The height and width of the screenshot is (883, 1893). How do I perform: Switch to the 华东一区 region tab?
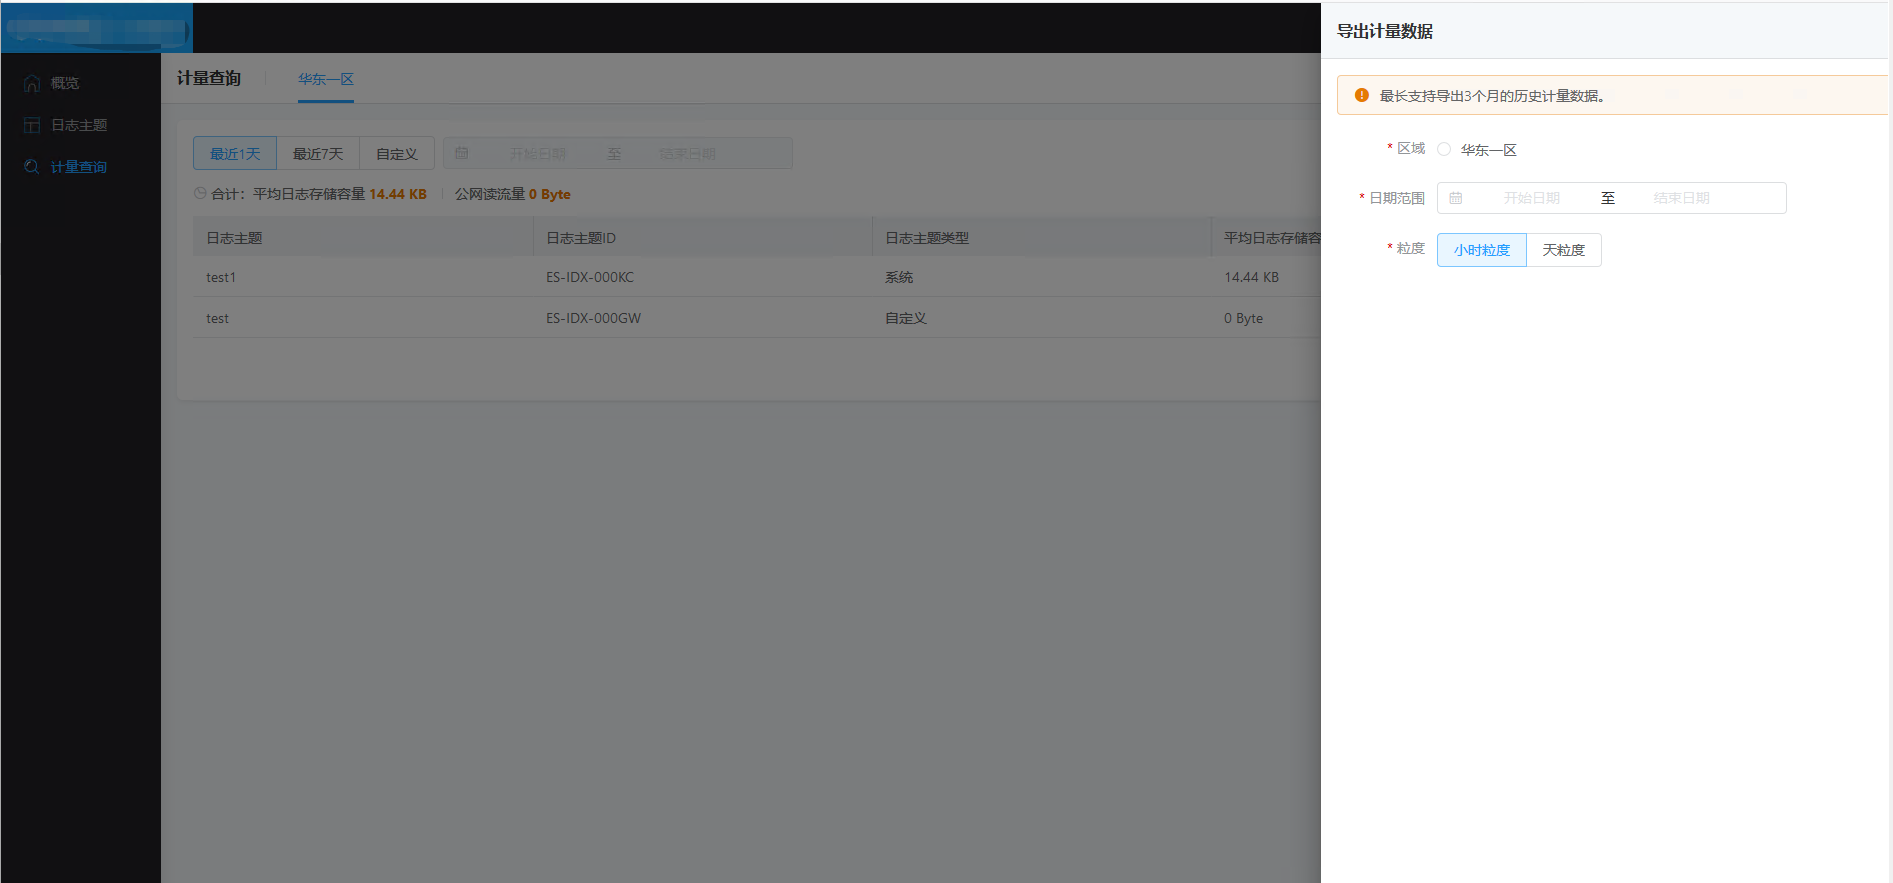[326, 79]
